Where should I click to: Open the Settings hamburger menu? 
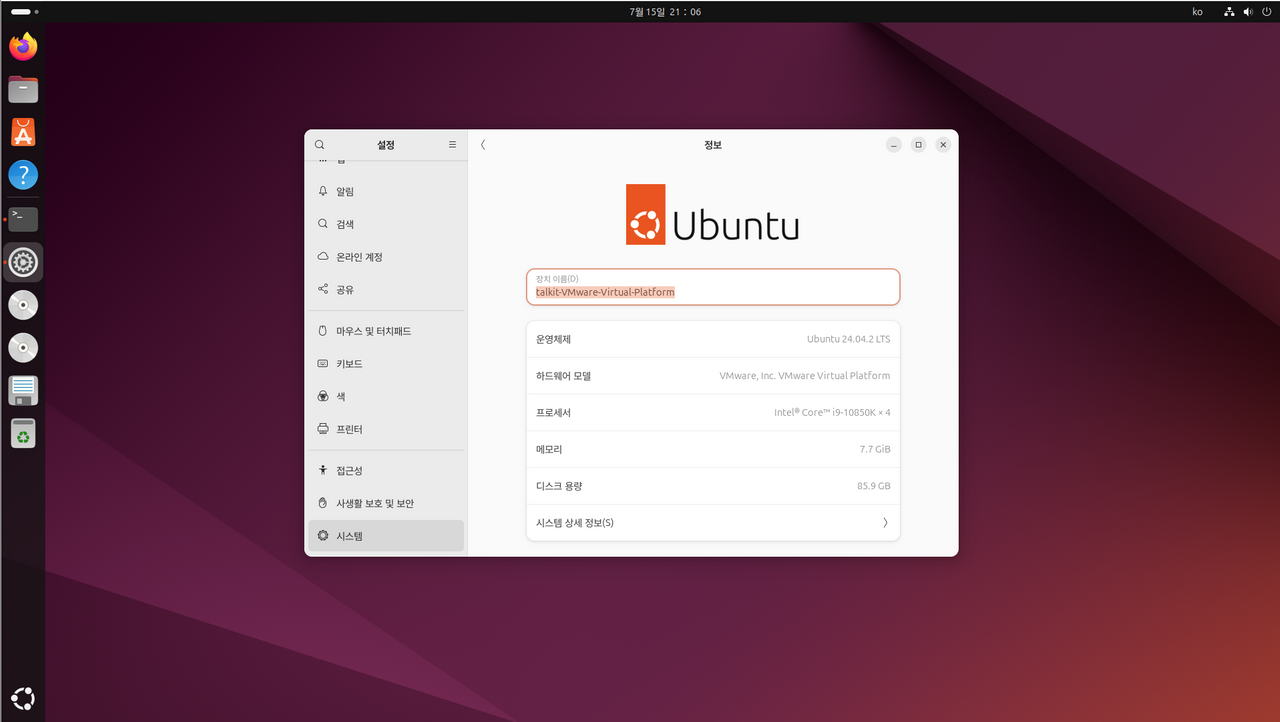pos(452,145)
